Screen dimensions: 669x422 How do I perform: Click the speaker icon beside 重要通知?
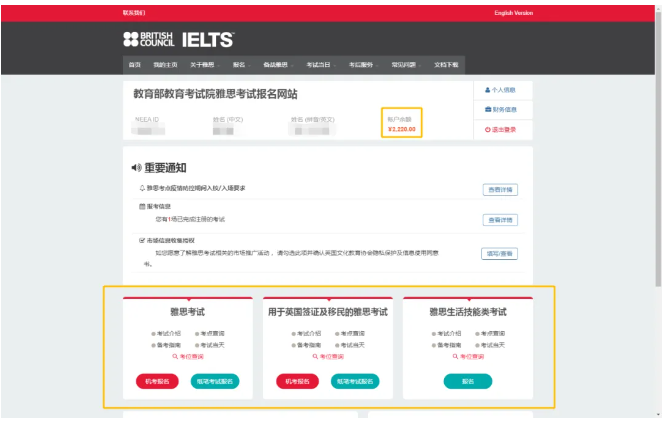[136, 168]
